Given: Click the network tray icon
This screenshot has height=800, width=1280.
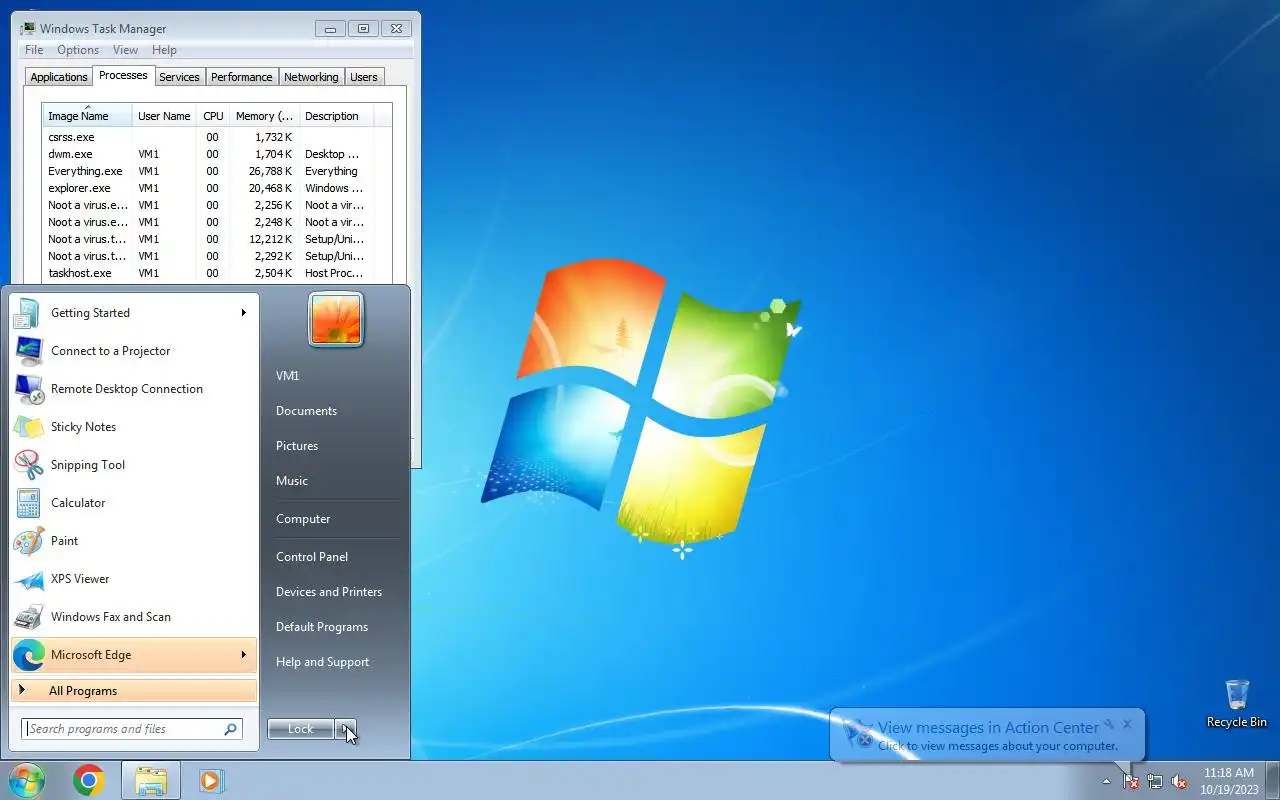Looking at the screenshot, I should coord(1155,782).
